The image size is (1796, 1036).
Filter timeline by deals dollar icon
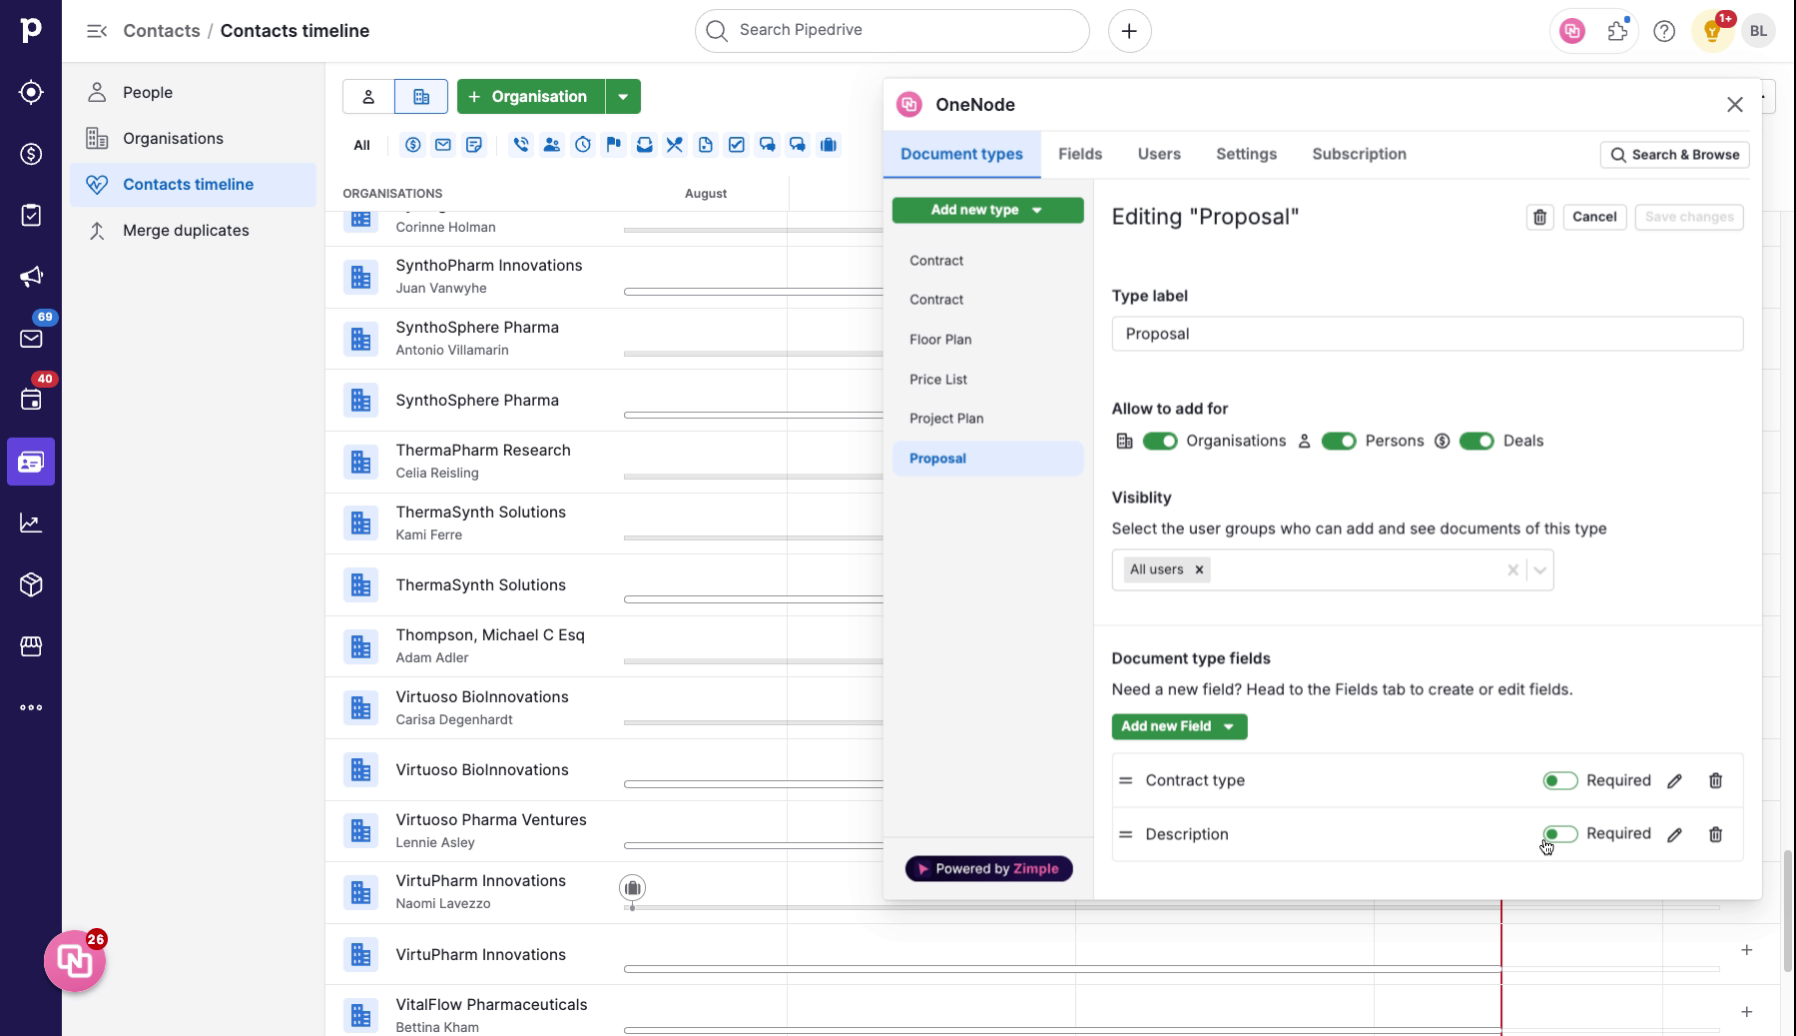[x=413, y=145]
